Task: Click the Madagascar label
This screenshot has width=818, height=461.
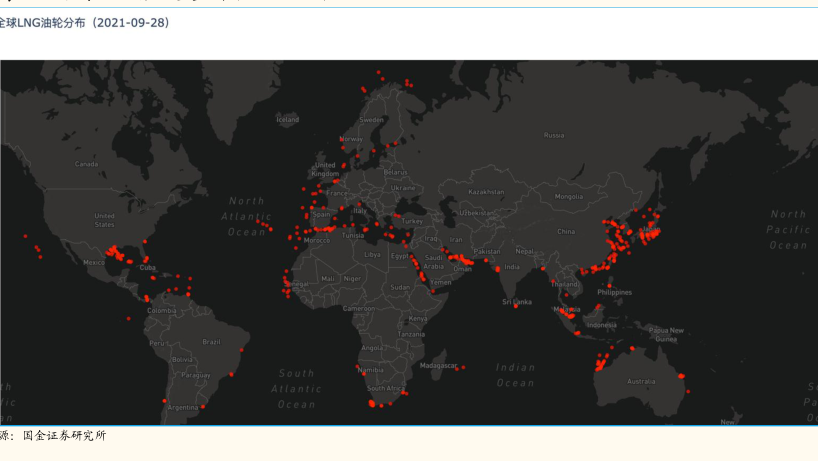Action: click(438, 366)
